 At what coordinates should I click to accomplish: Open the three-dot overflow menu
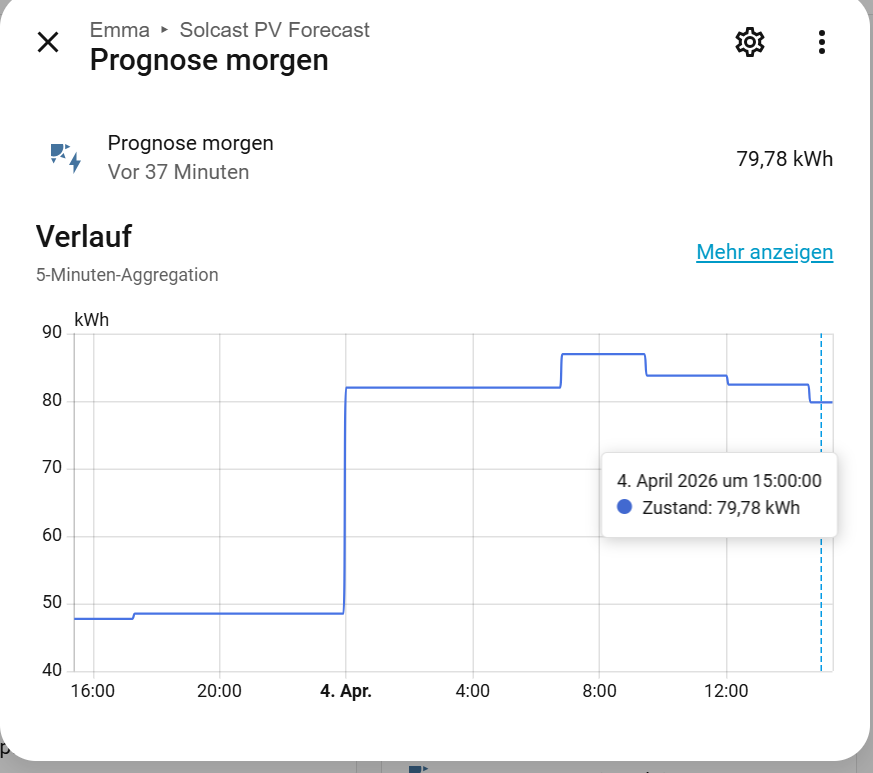coord(821,42)
